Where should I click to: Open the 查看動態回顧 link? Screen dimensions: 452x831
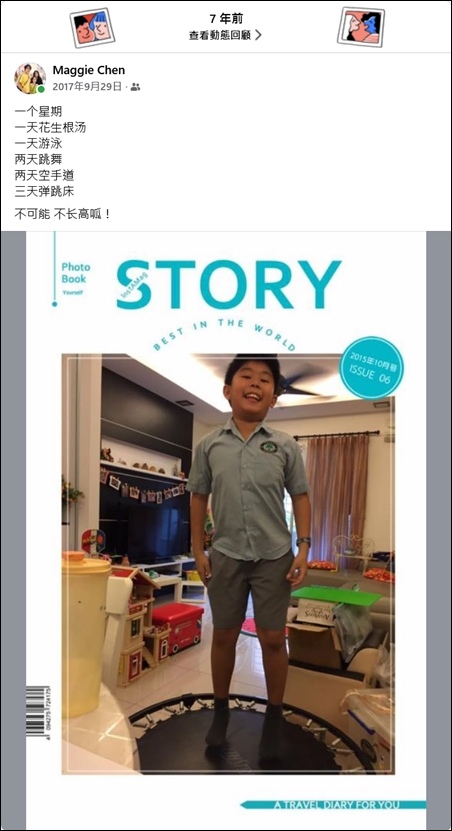(225, 36)
